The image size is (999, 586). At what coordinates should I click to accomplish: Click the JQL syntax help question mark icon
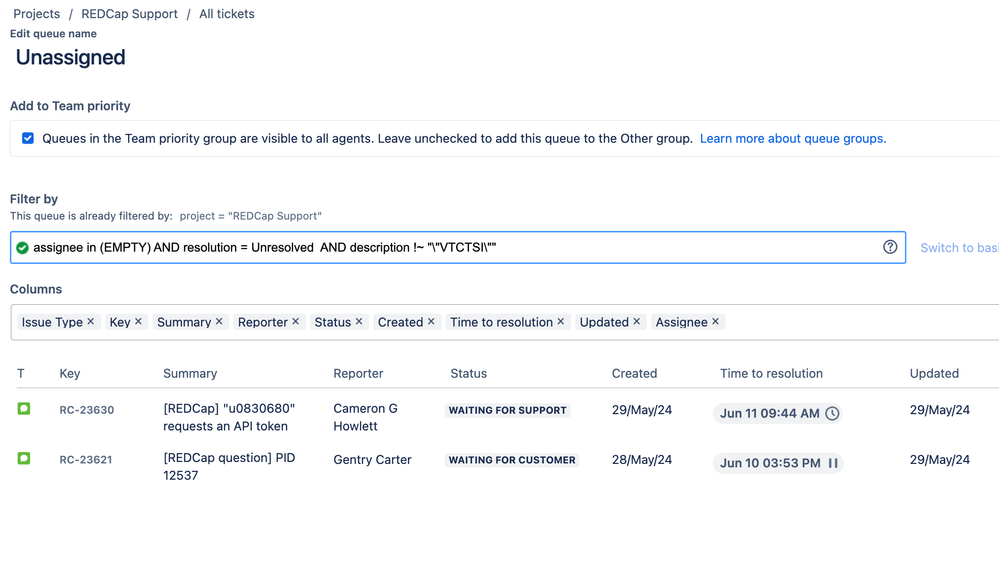(x=890, y=247)
